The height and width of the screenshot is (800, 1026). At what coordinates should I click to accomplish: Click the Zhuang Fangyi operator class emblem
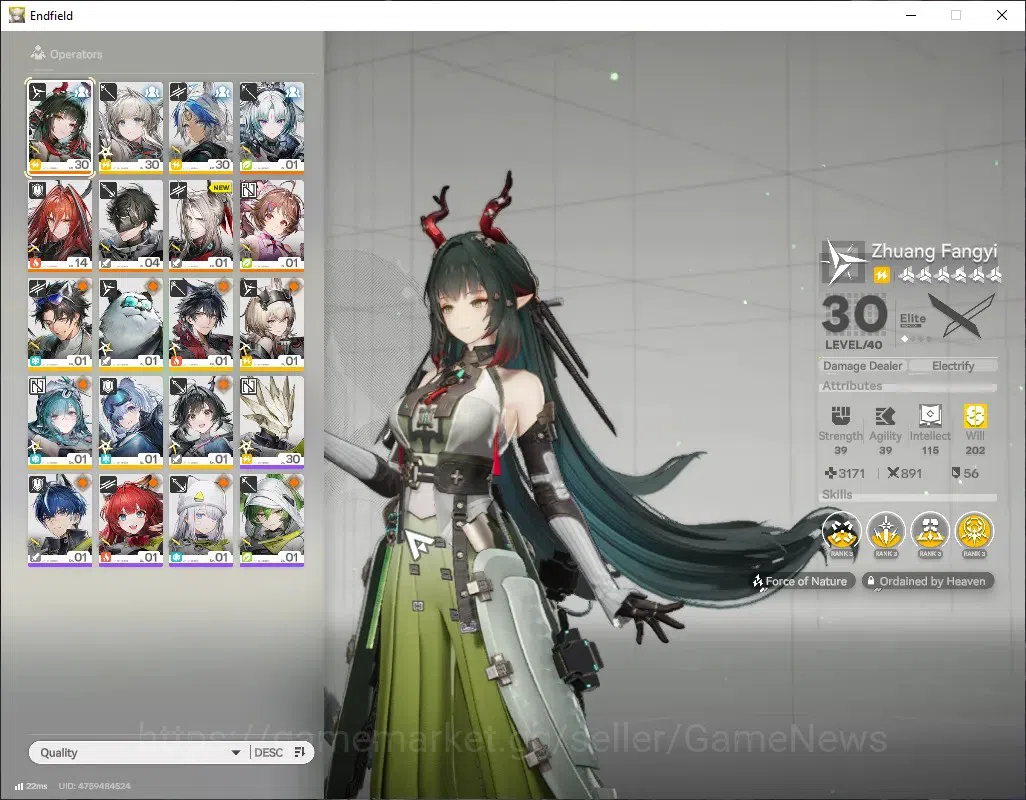843,262
